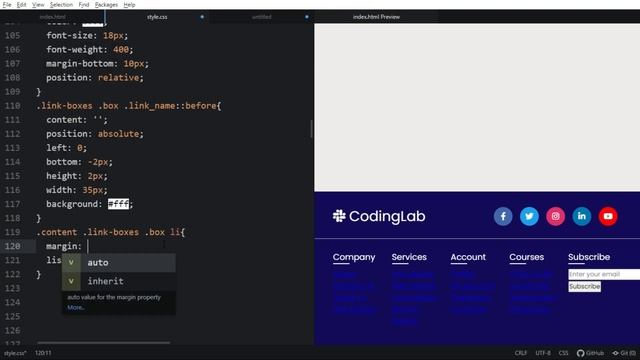The image size is (640, 360).
Task: Click the position: absolute line
Action: point(95,134)
